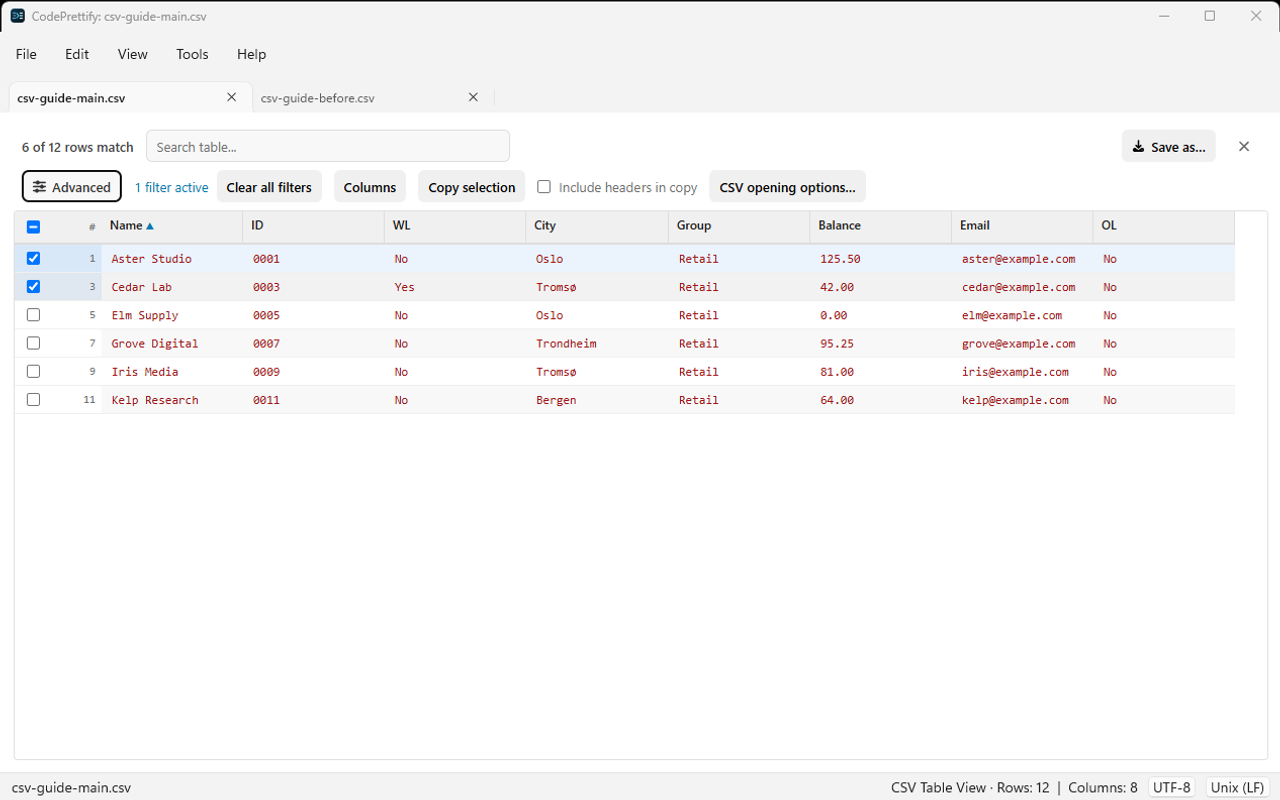Click the CodePrettify app icon in title bar
Viewport: 1280px width, 800px height.
click(x=17, y=16)
